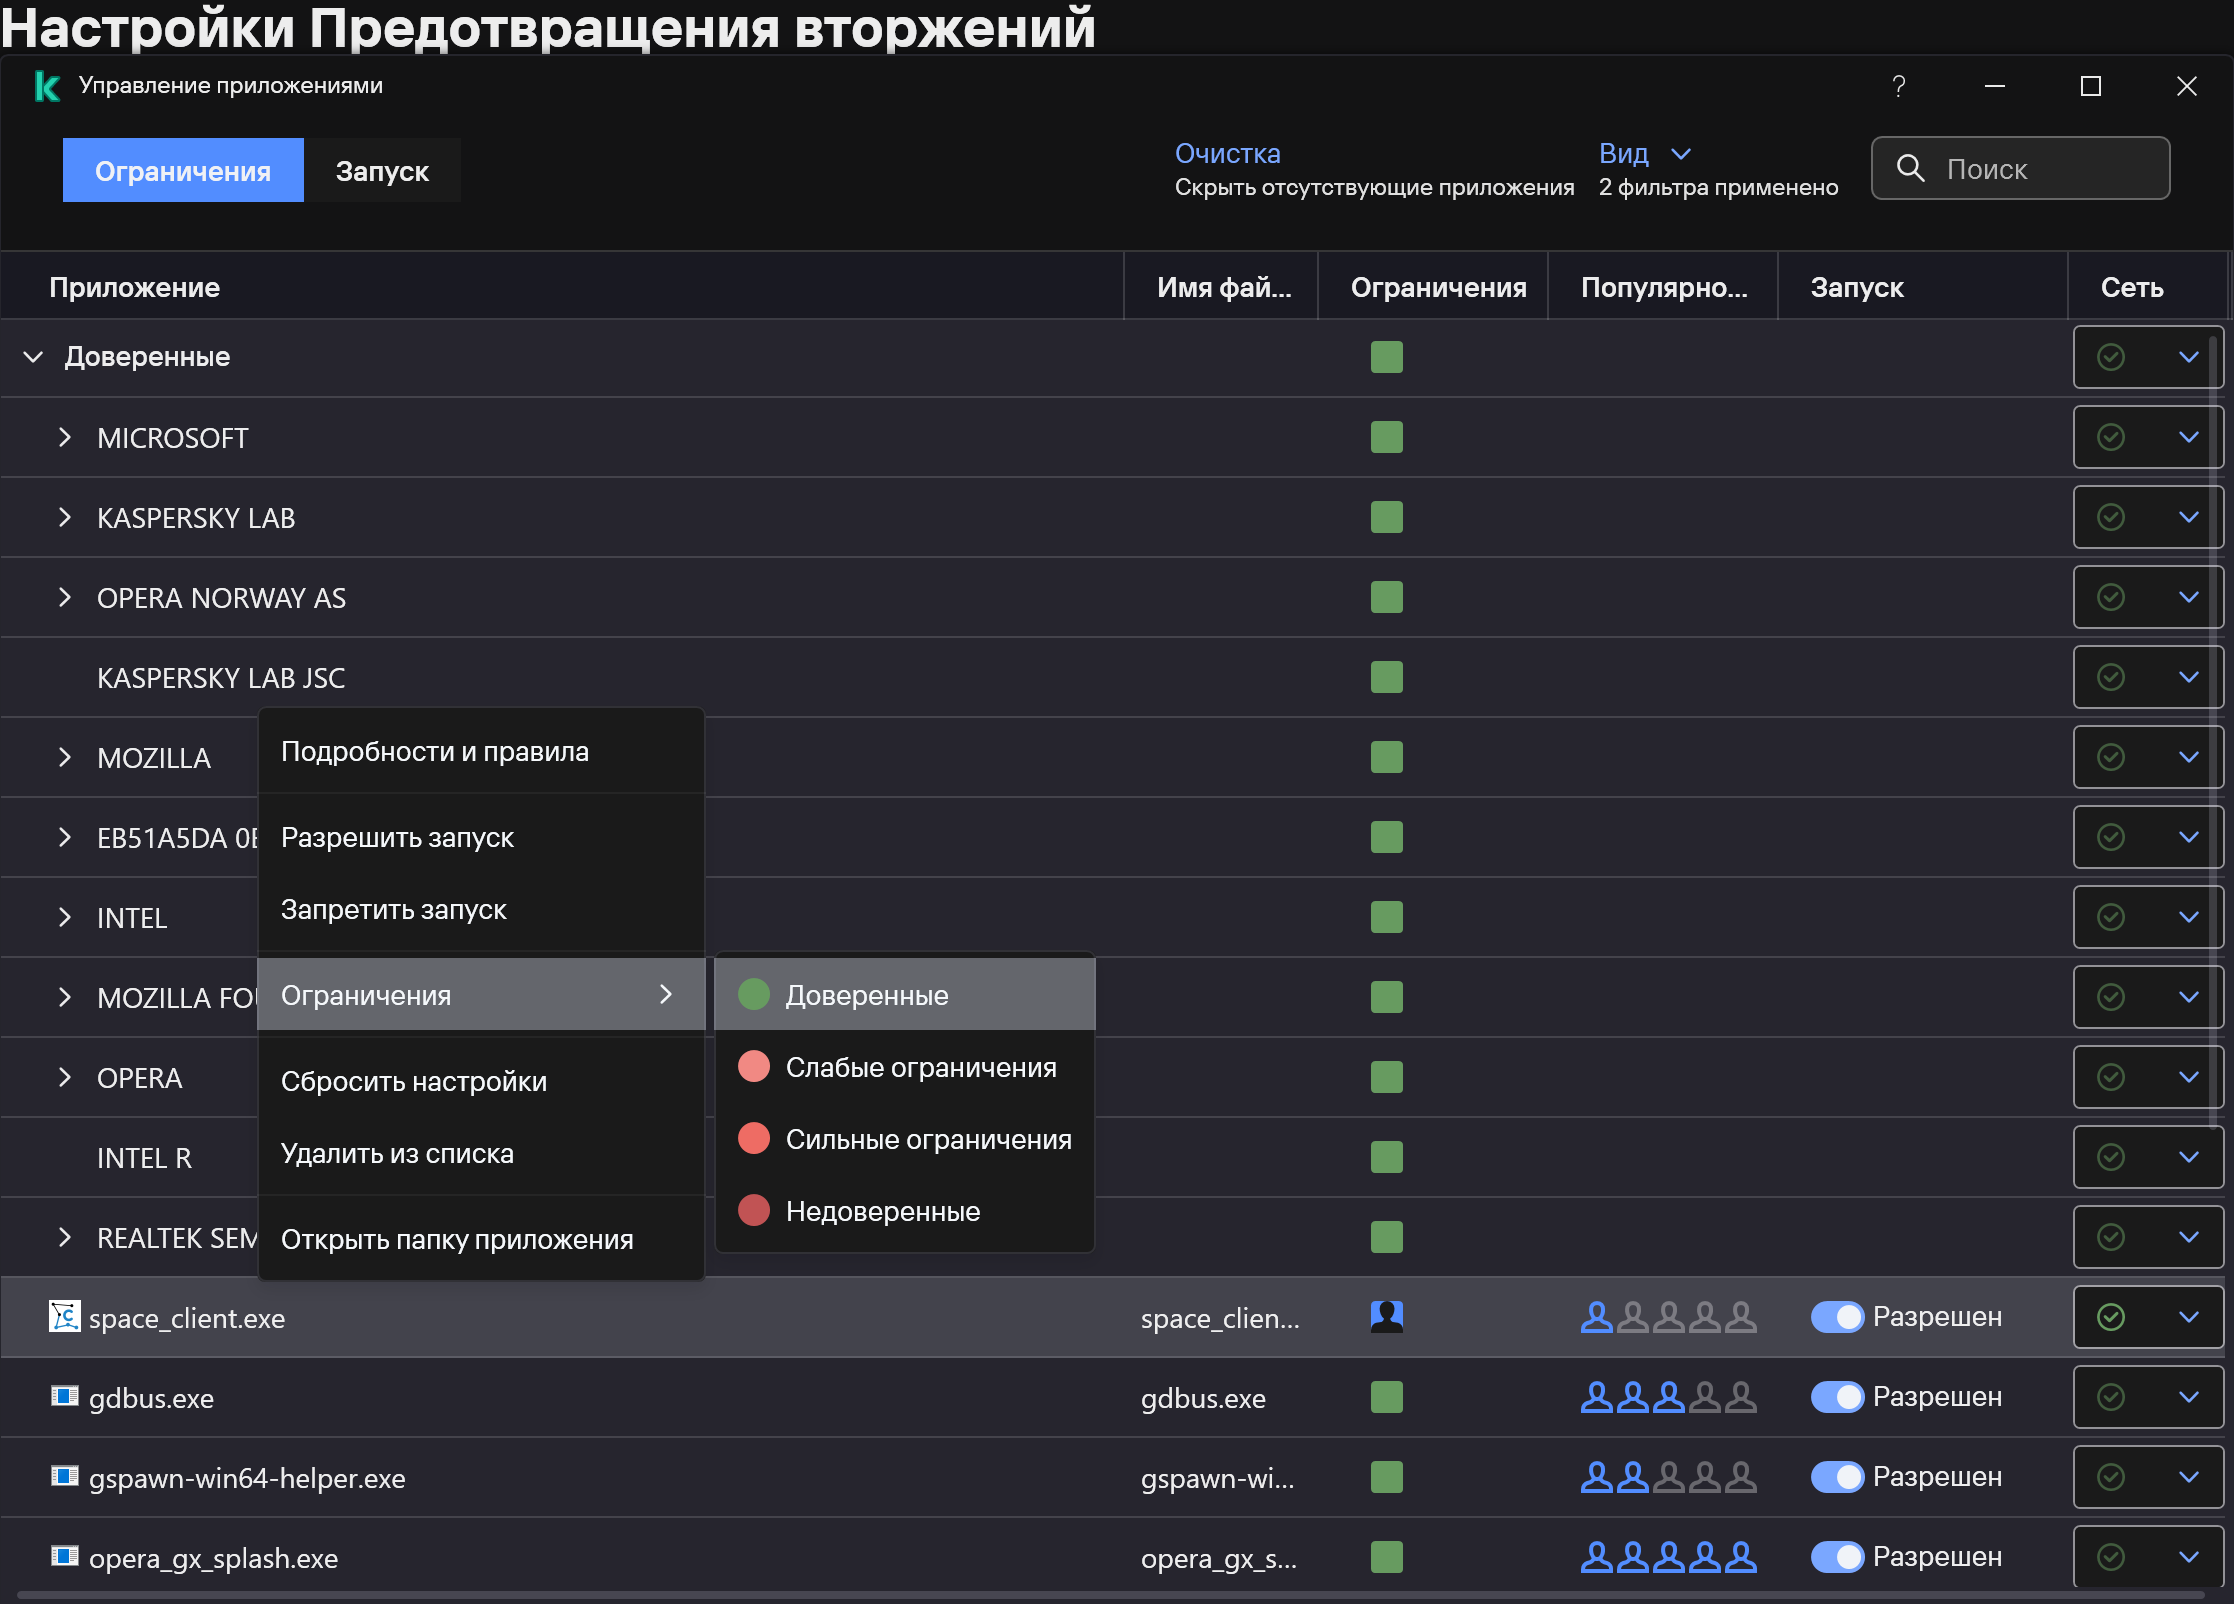Screen dimensions: 2234x1604
Task: Click network check icon in Доверенные row
Action: click(2111, 357)
